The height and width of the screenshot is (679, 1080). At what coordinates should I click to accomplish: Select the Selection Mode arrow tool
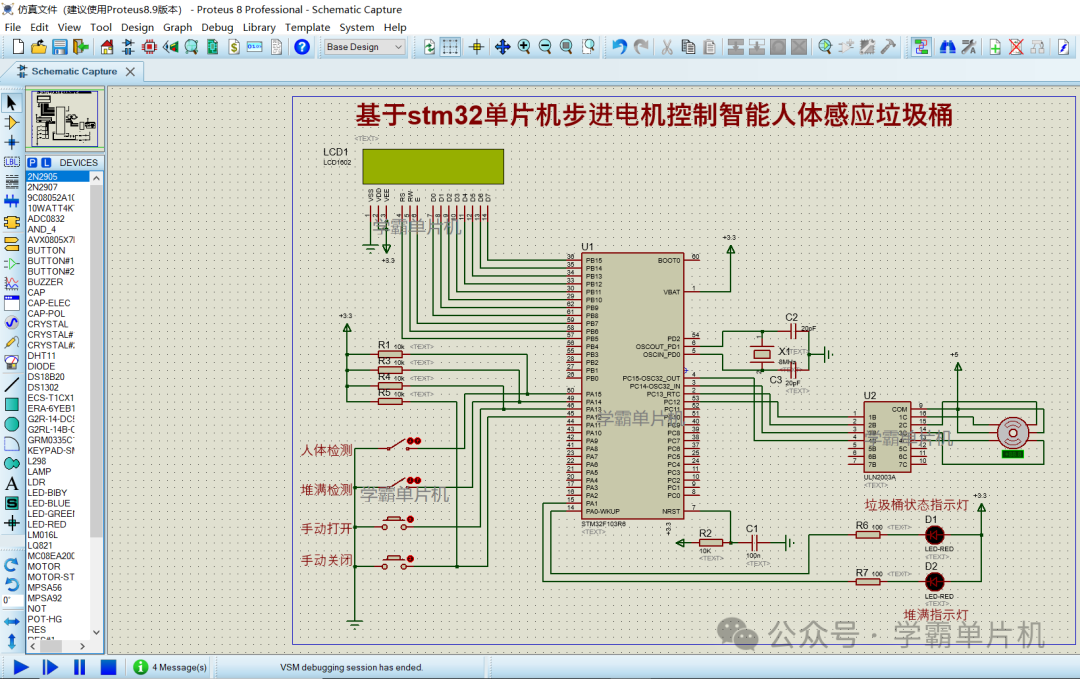pyautogui.click(x=11, y=103)
